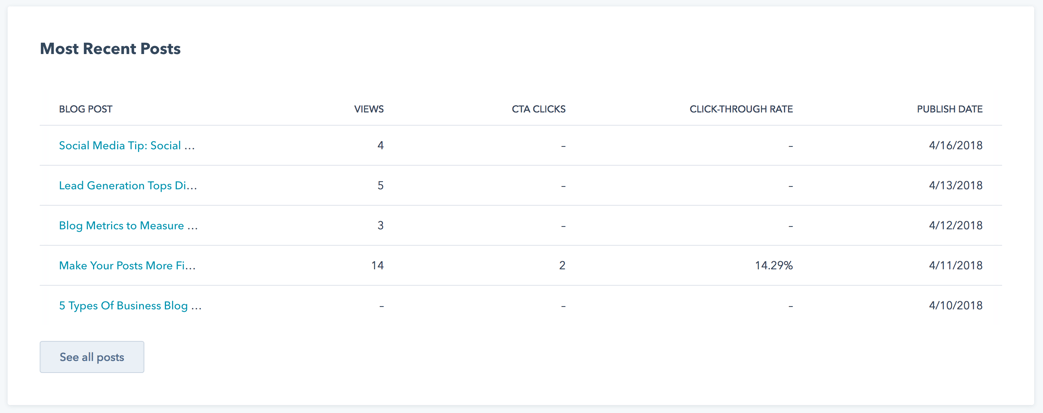Open the 'Blog Metrics to Measure …' post
1043x413 pixels.
128,225
